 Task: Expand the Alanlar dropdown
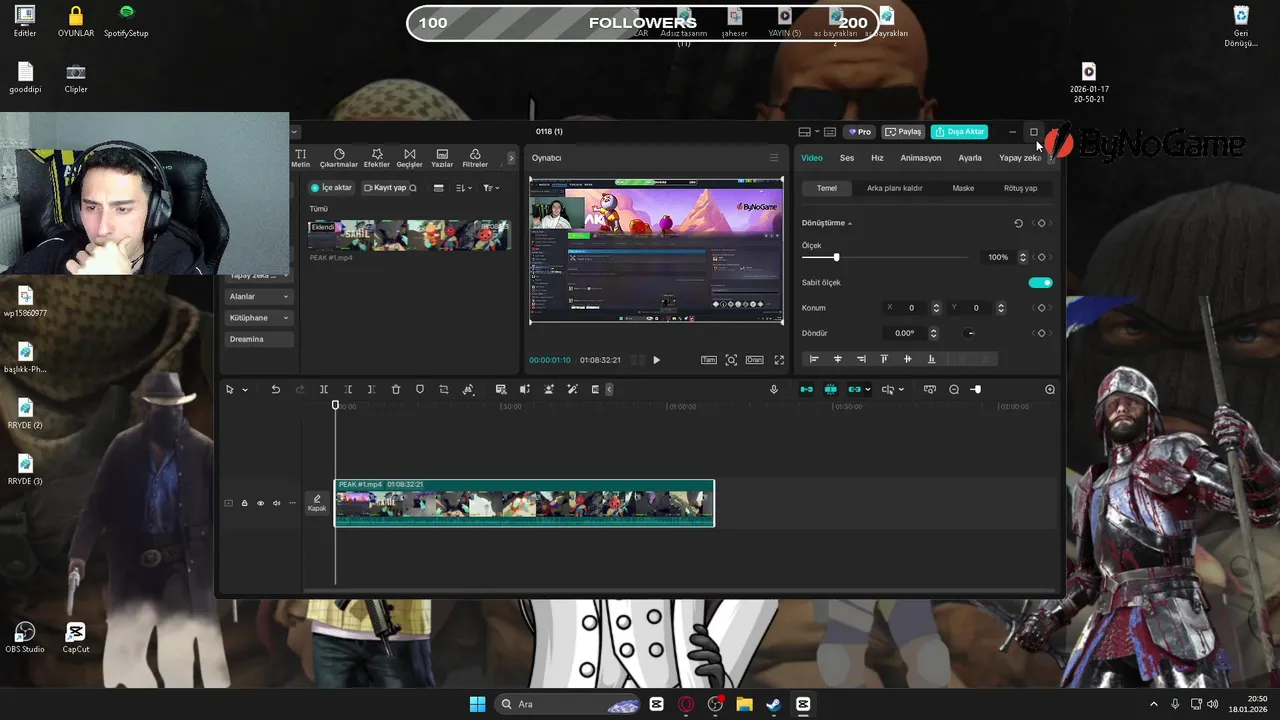click(260, 297)
